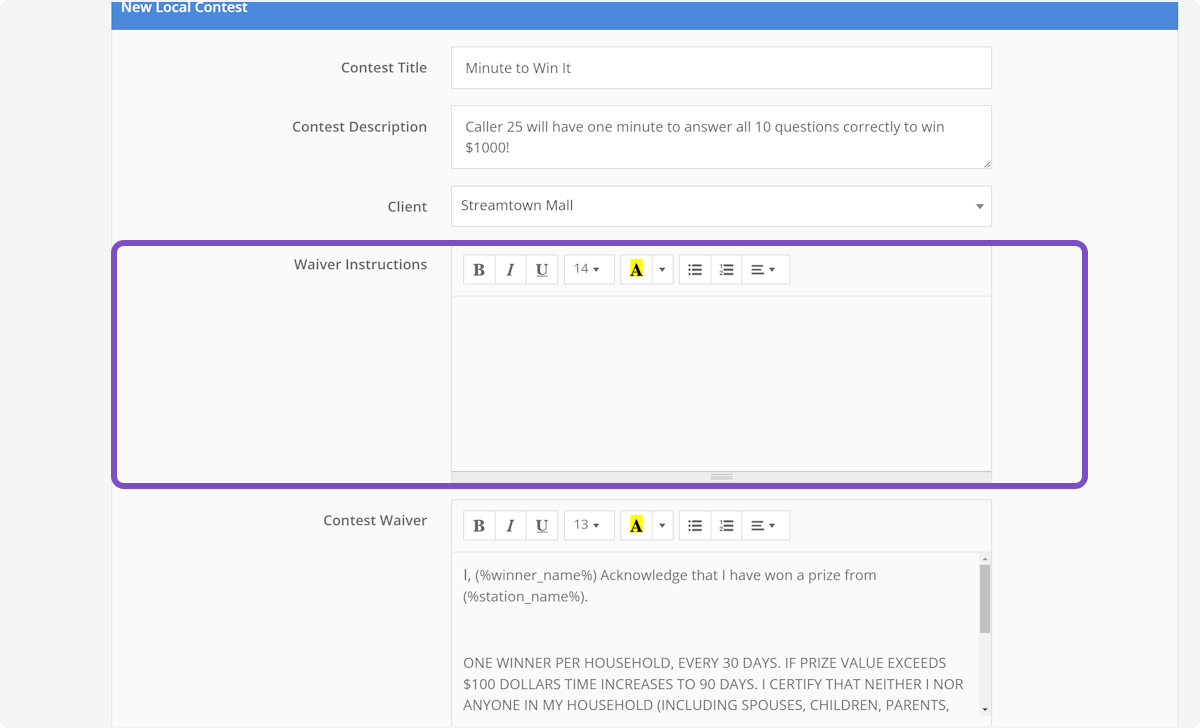Toggle italic in the Contest Waiver toolbar
Image resolution: width=1200 pixels, height=728 pixels.
510,525
